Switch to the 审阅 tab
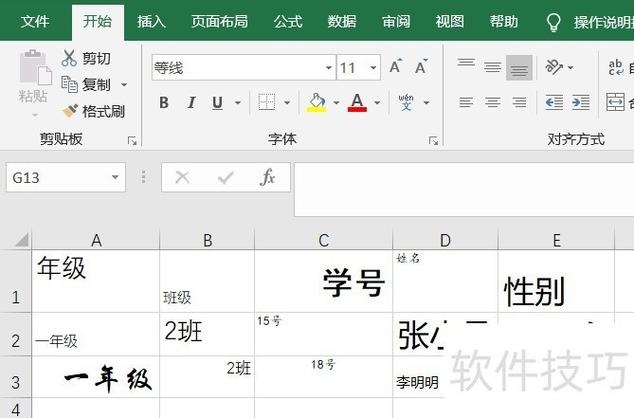Screen dimensions: 634x418 396,21
